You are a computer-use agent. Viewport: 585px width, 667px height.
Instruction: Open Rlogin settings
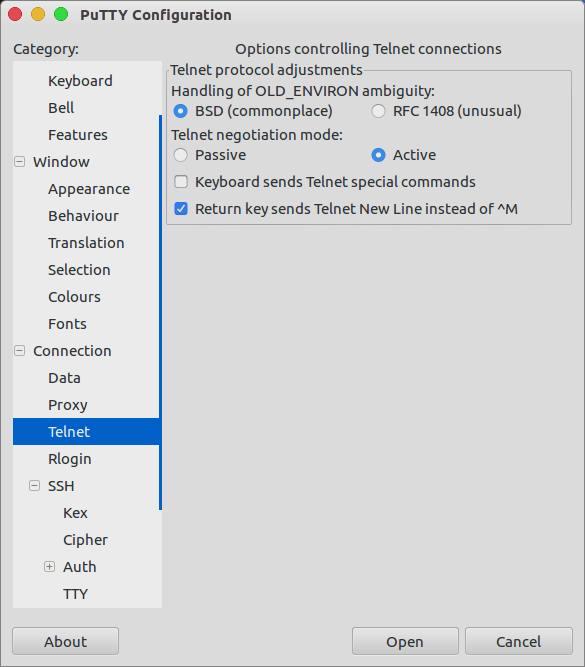[70, 459]
